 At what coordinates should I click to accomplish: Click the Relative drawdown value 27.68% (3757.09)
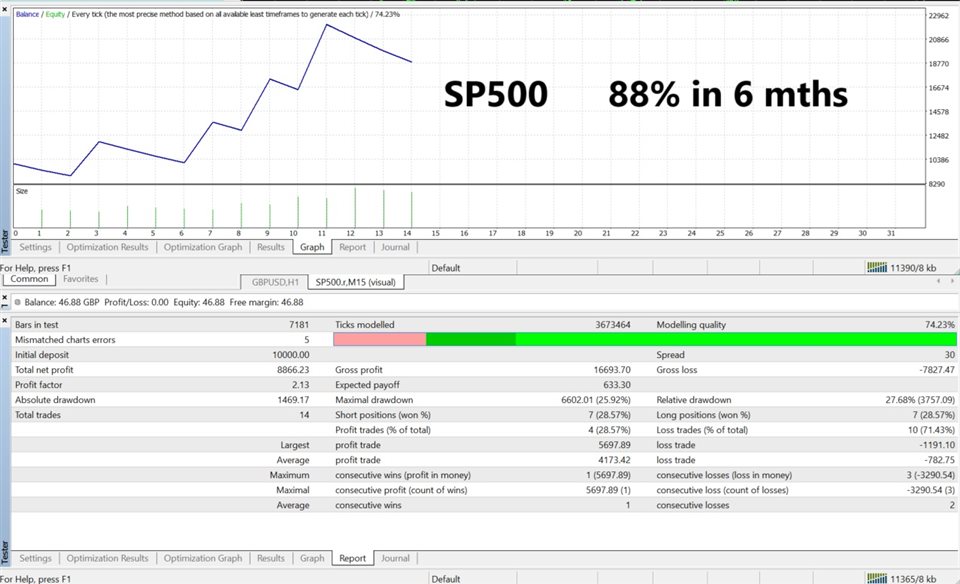coord(920,400)
